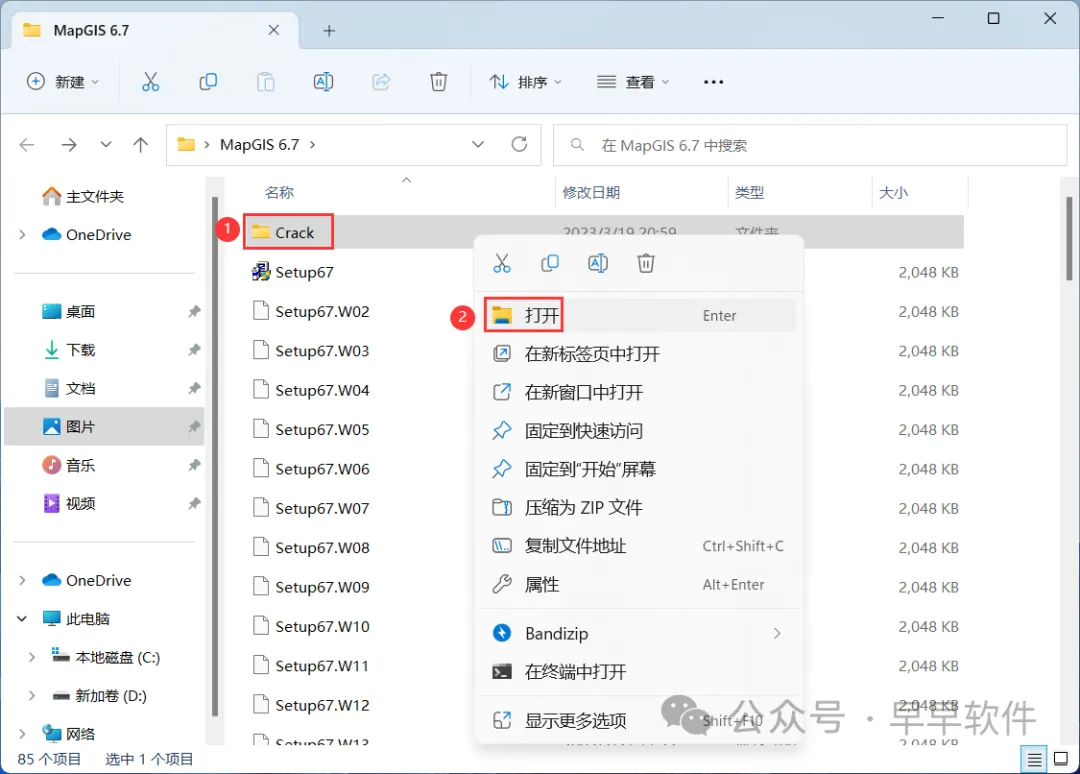Switch to details view icon in status bar

click(1034, 760)
